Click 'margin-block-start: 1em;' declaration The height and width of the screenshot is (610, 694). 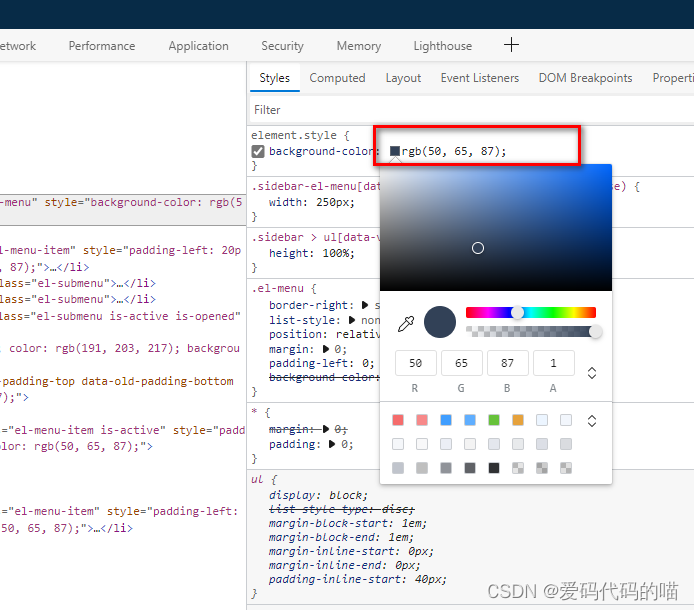coord(347,523)
